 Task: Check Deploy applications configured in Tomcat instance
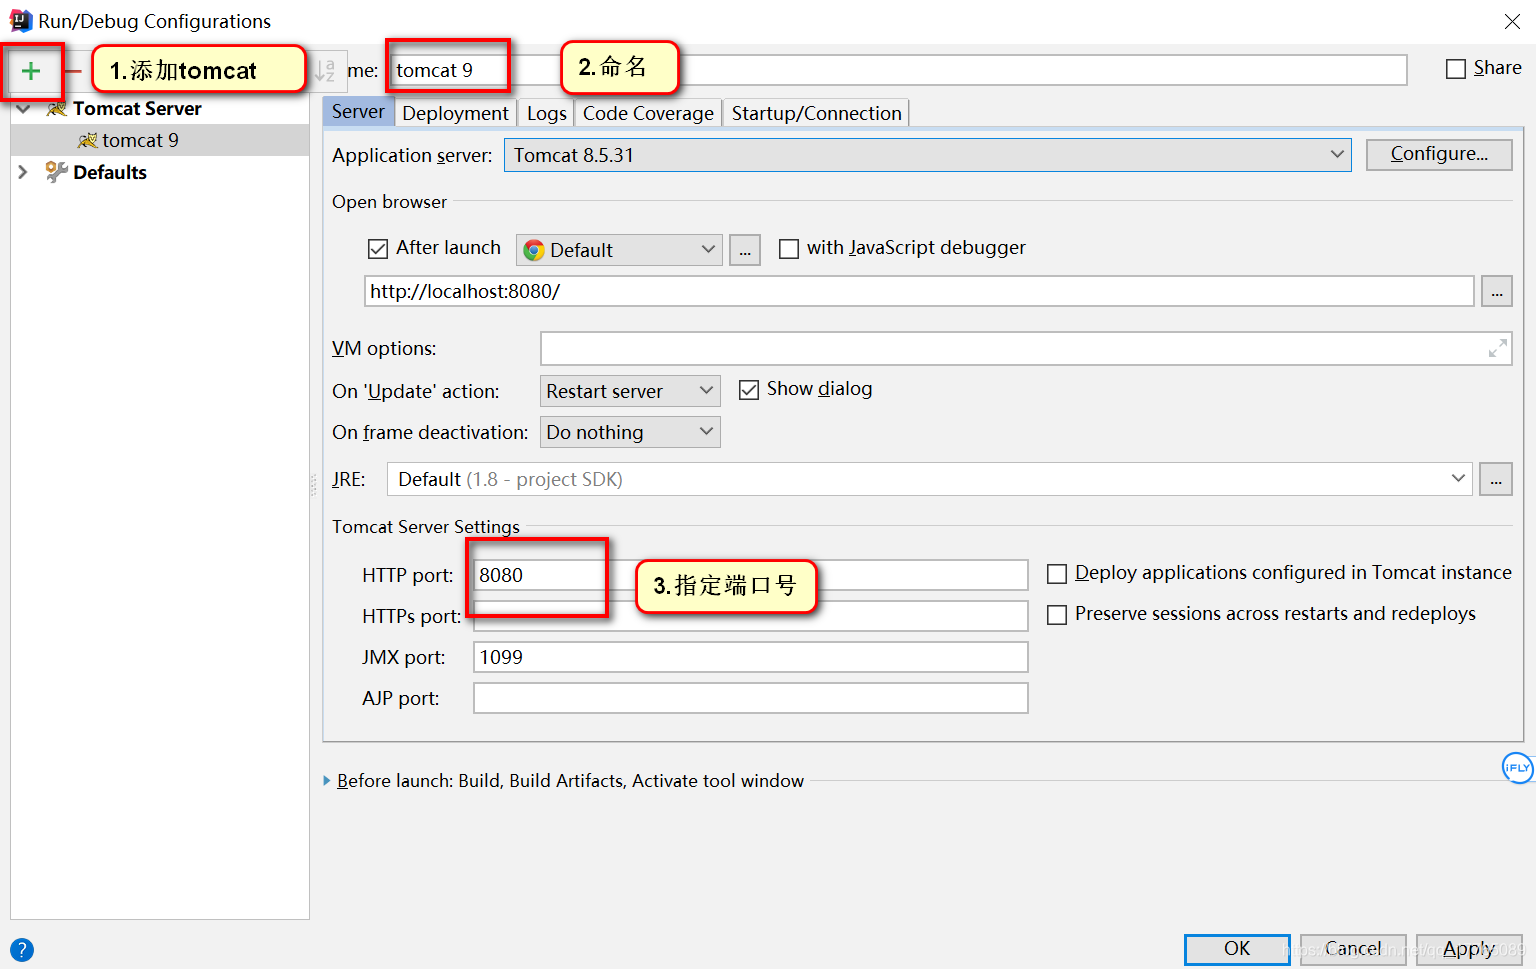click(1056, 574)
